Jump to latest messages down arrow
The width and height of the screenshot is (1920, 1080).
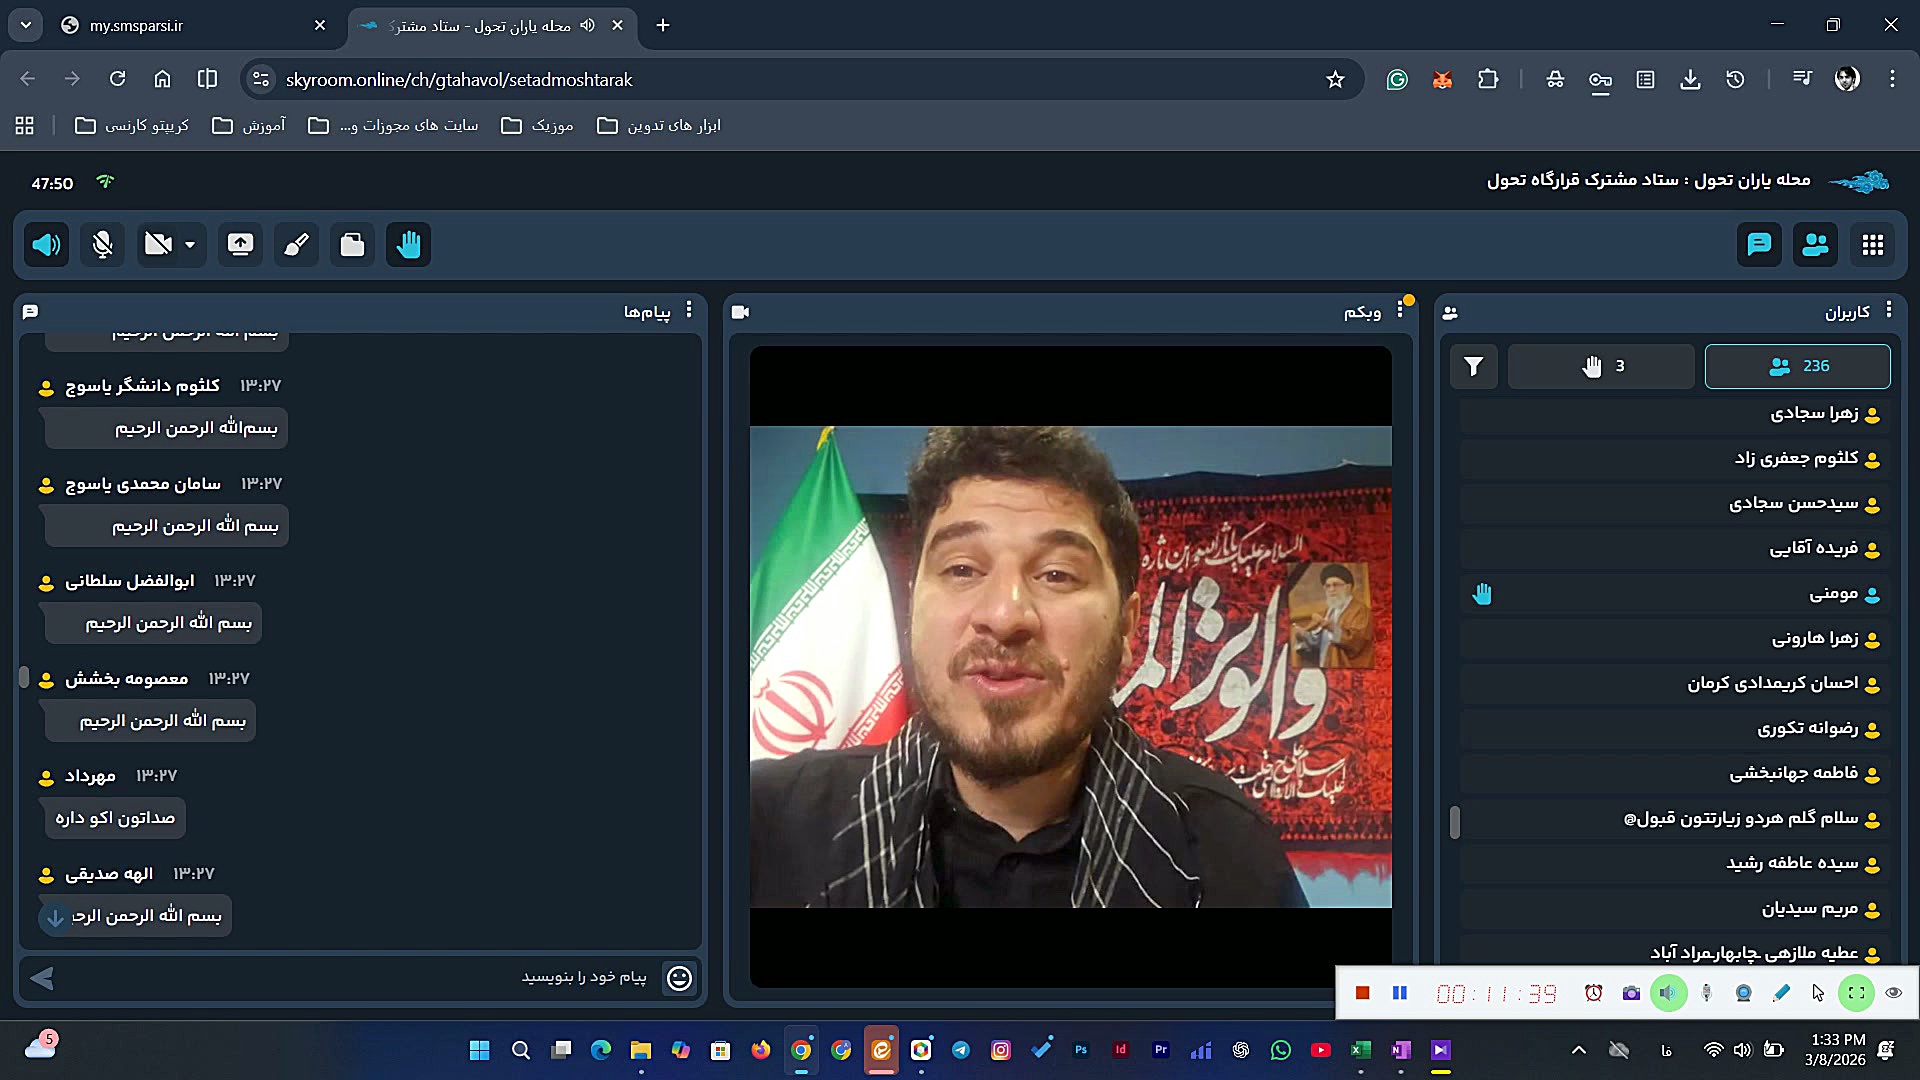[56, 917]
